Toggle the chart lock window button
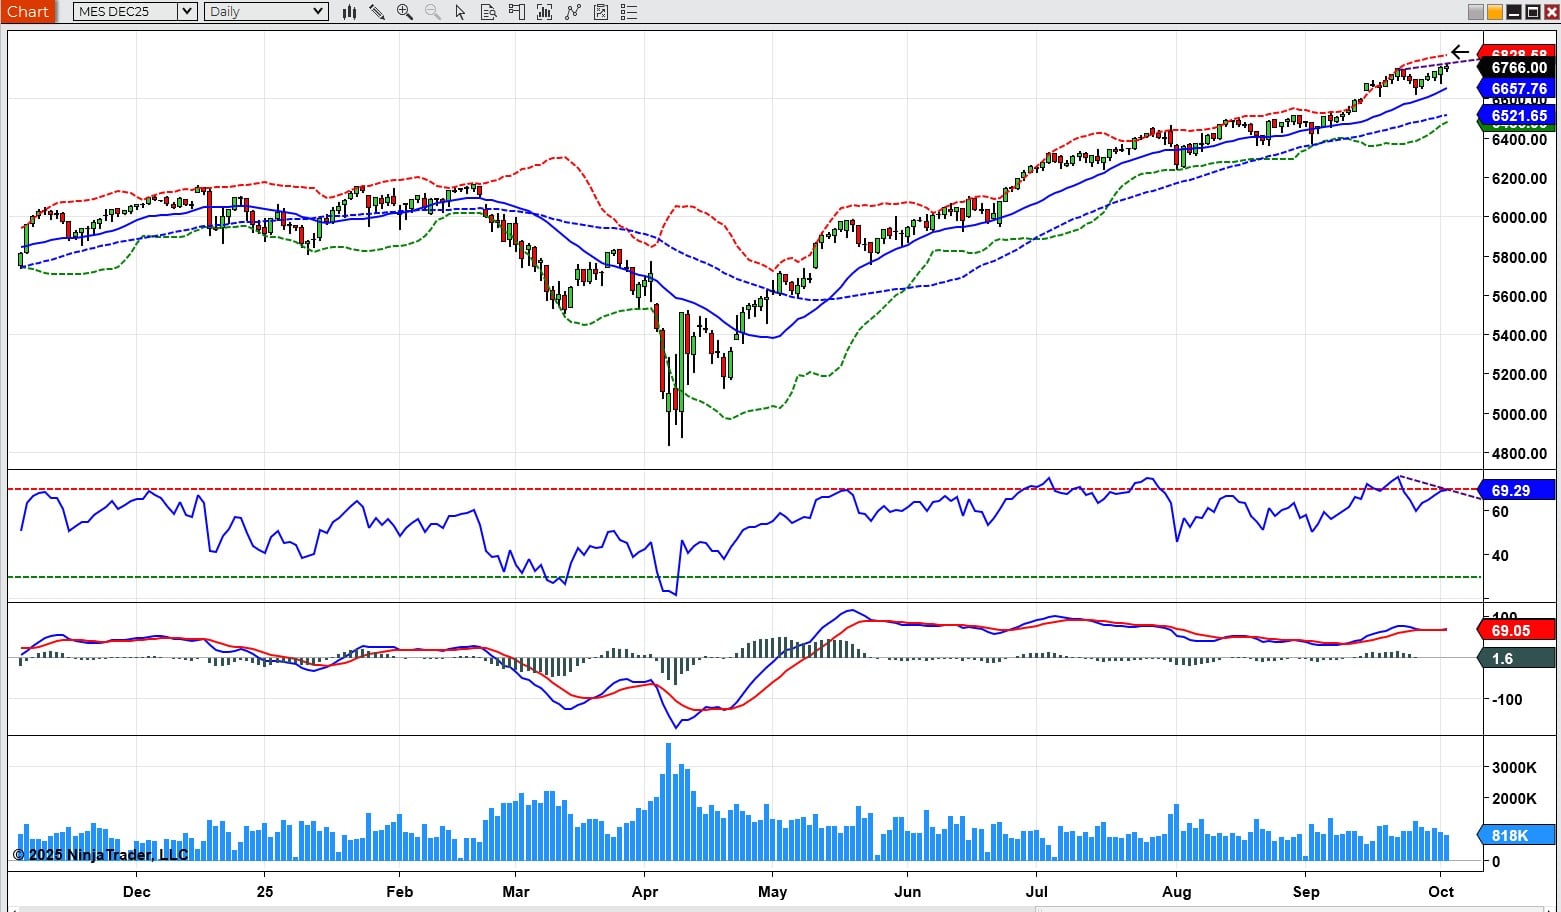1561x912 pixels. point(1475,12)
